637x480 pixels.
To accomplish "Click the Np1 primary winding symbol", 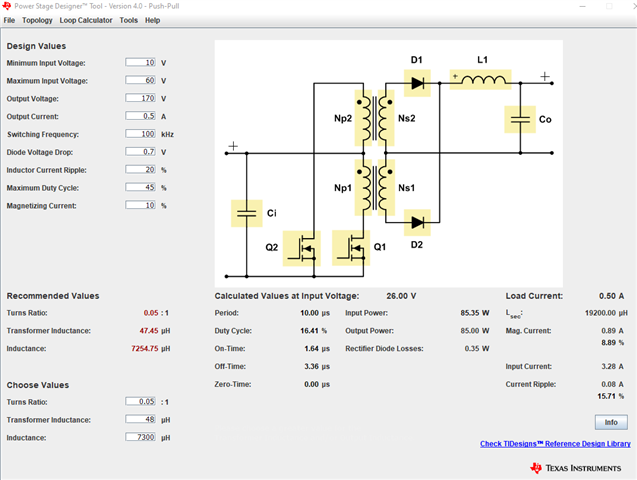I will tap(363, 188).
